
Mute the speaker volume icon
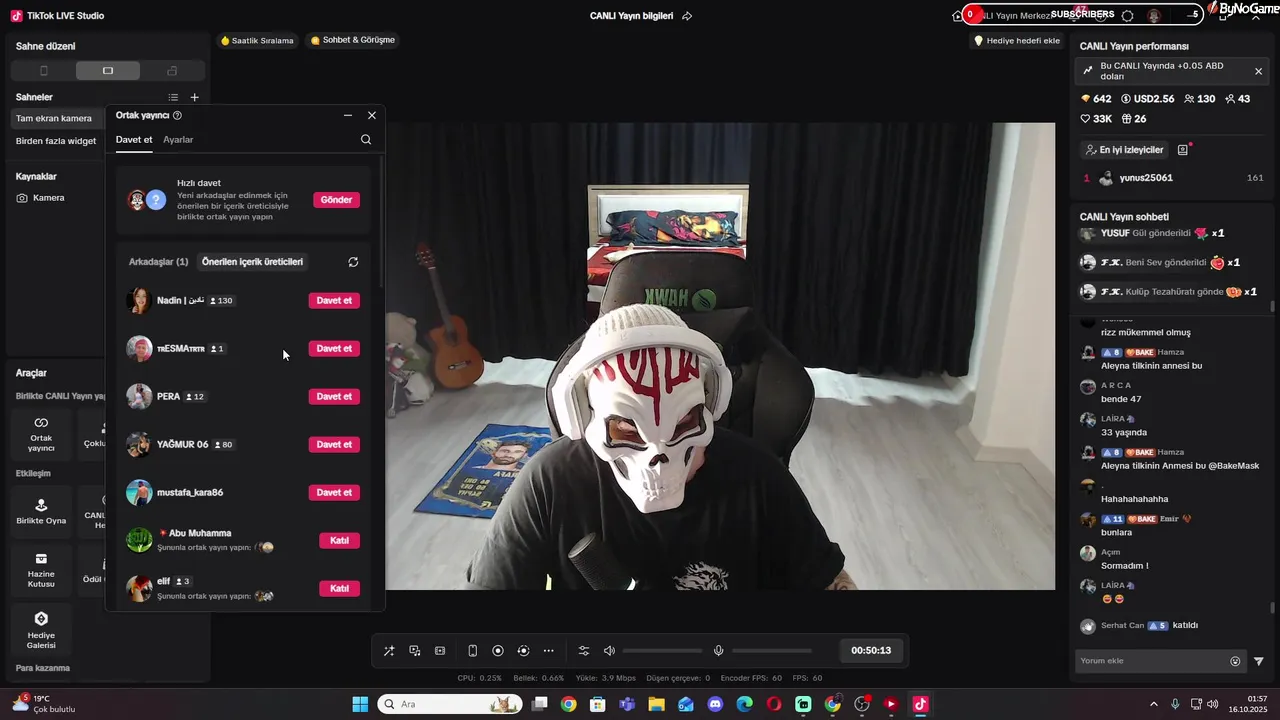tap(610, 651)
